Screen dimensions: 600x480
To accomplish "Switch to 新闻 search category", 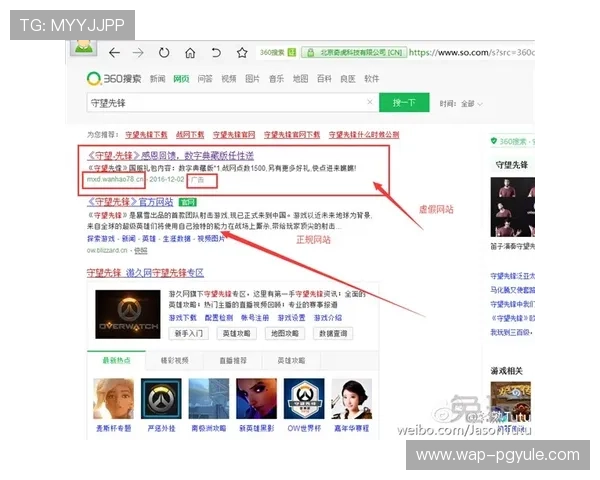I will click(x=158, y=79).
